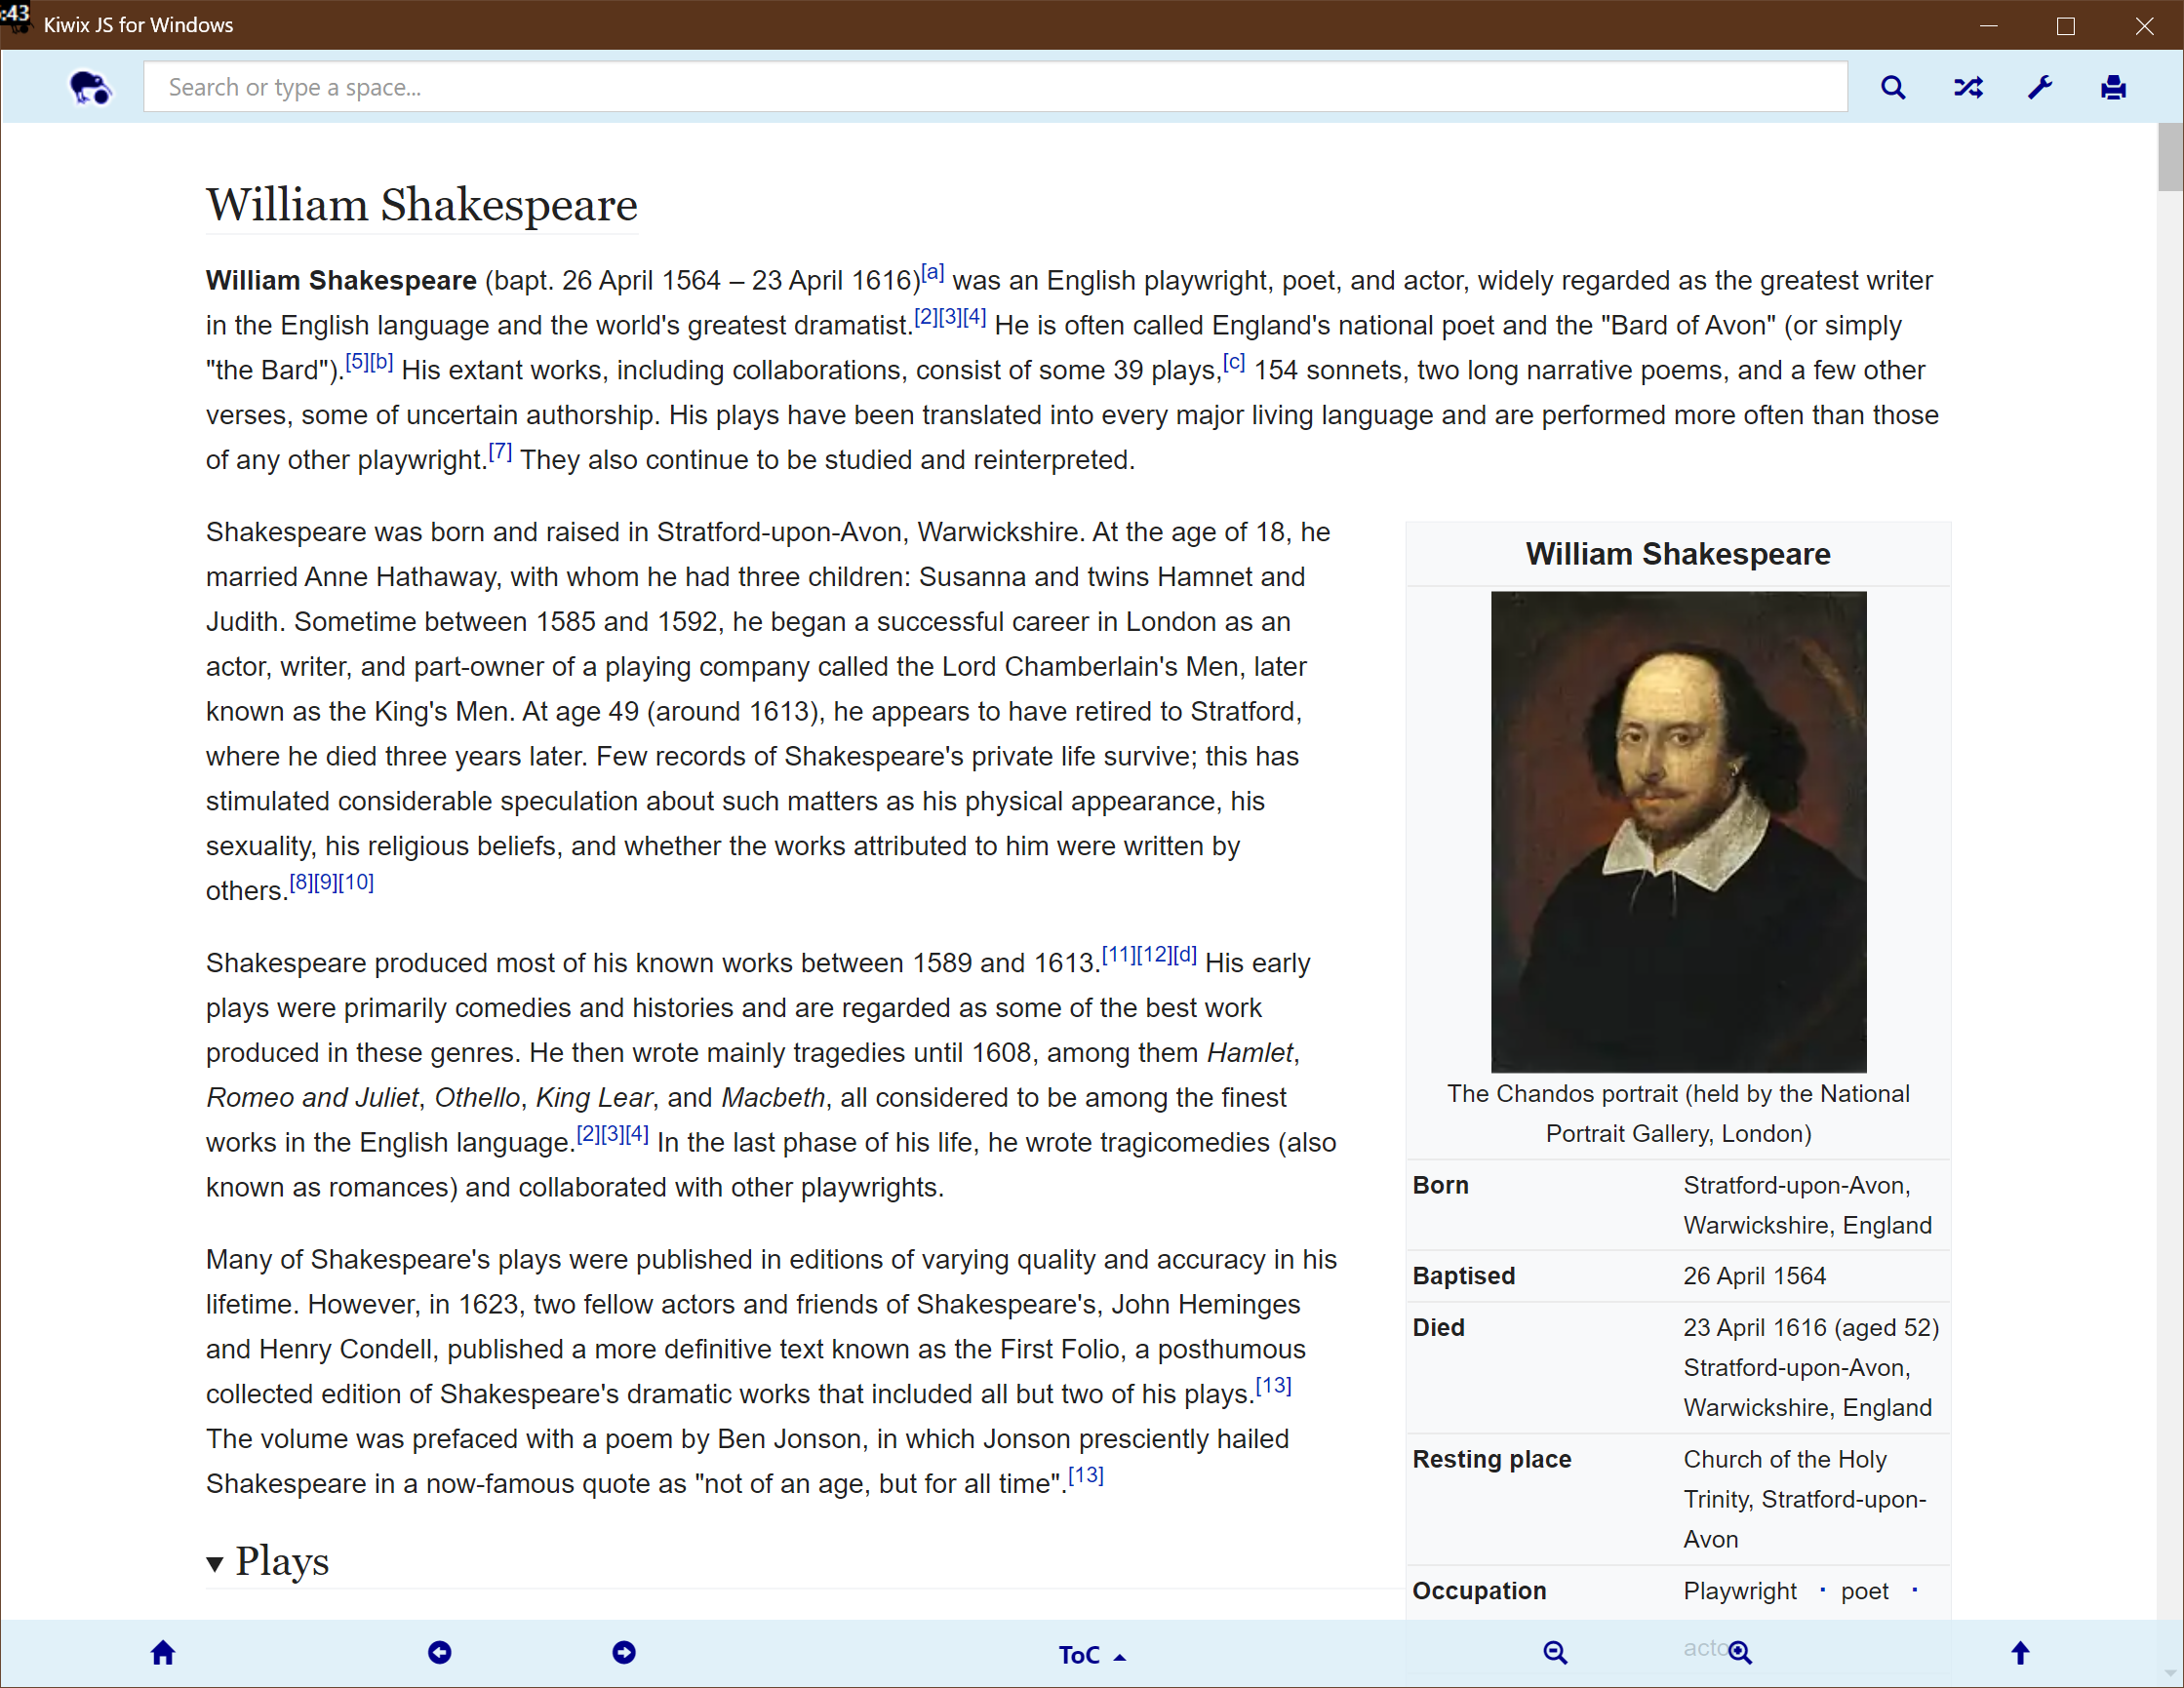Click the italic Hamlet title text

pyautogui.click(x=1250, y=1052)
